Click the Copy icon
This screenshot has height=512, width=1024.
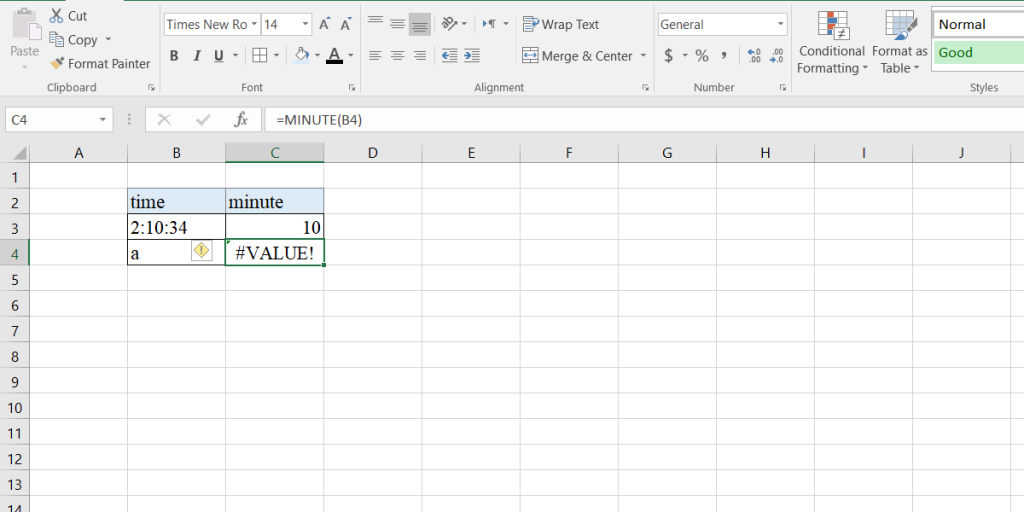(57, 40)
